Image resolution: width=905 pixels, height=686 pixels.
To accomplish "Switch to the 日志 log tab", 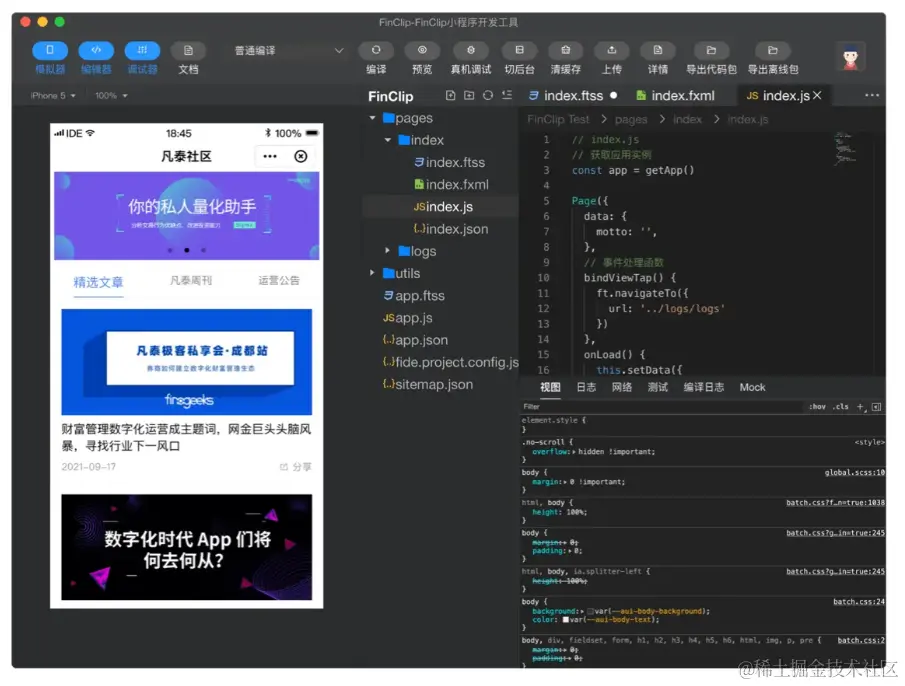I will 586,388.
